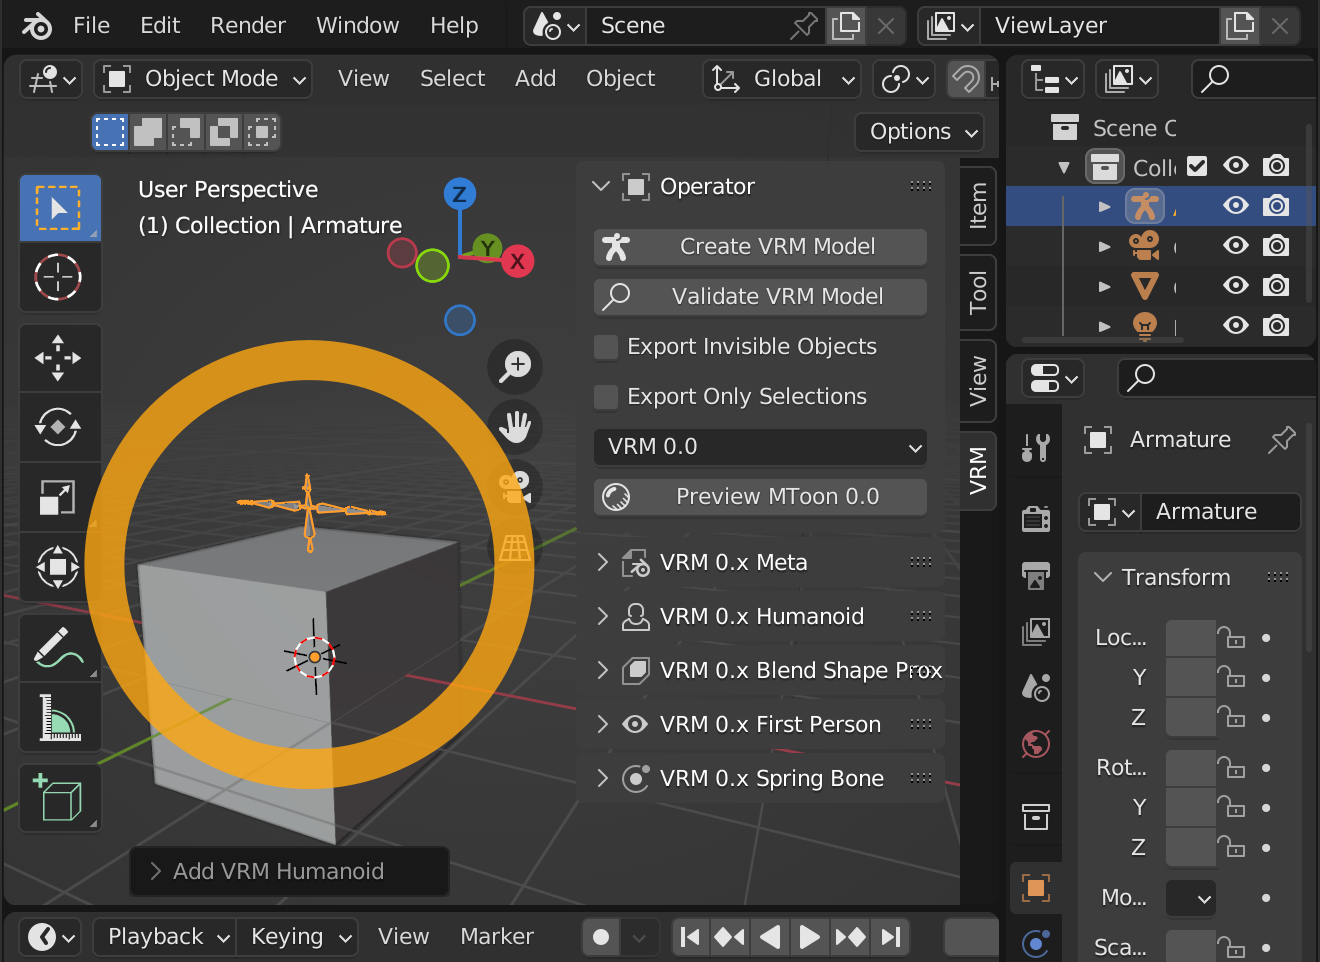Click Preview MToon 0.0 button
This screenshot has height=962, width=1320.
coord(760,497)
